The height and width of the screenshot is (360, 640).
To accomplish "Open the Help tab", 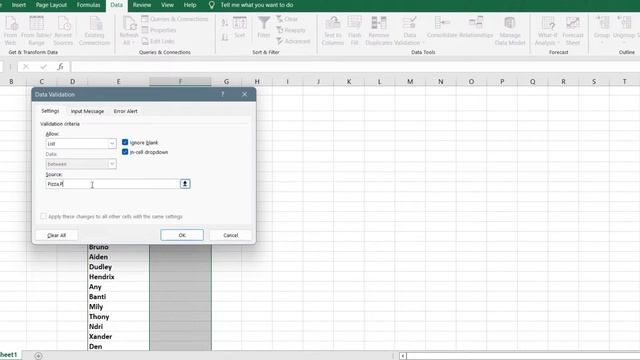I will pos(190,5).
